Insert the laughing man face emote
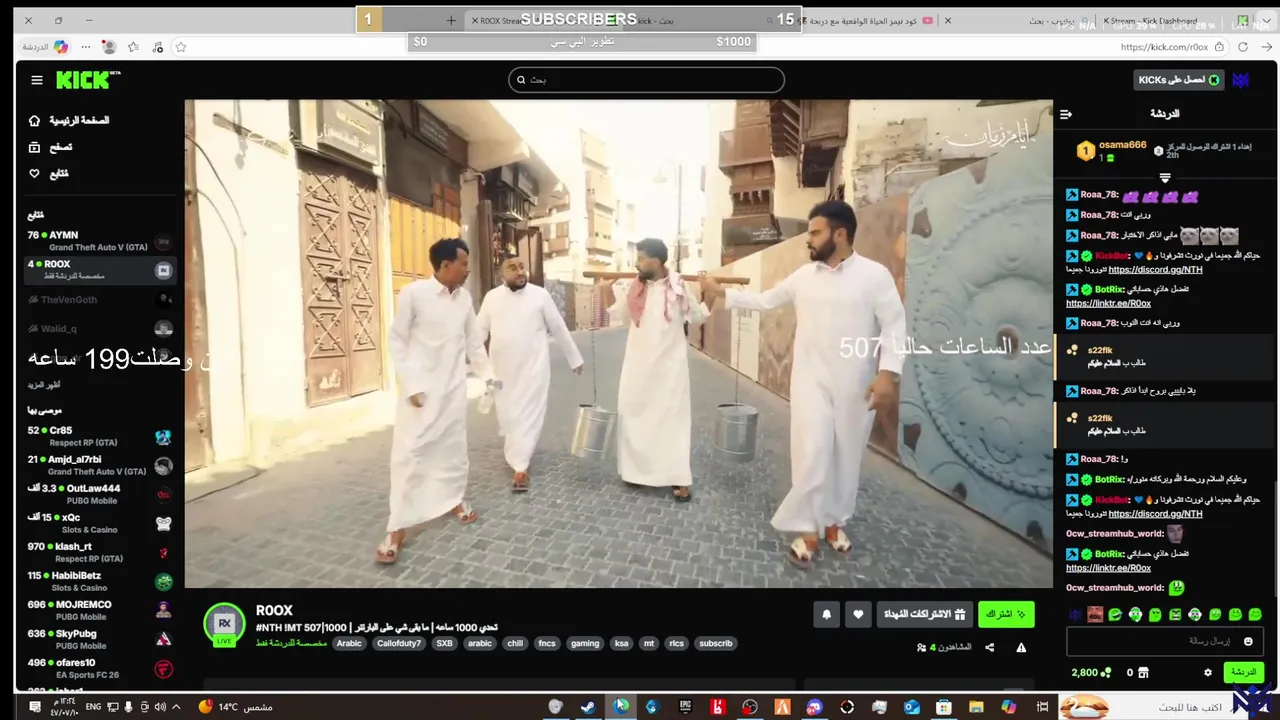 (1095, 614)
